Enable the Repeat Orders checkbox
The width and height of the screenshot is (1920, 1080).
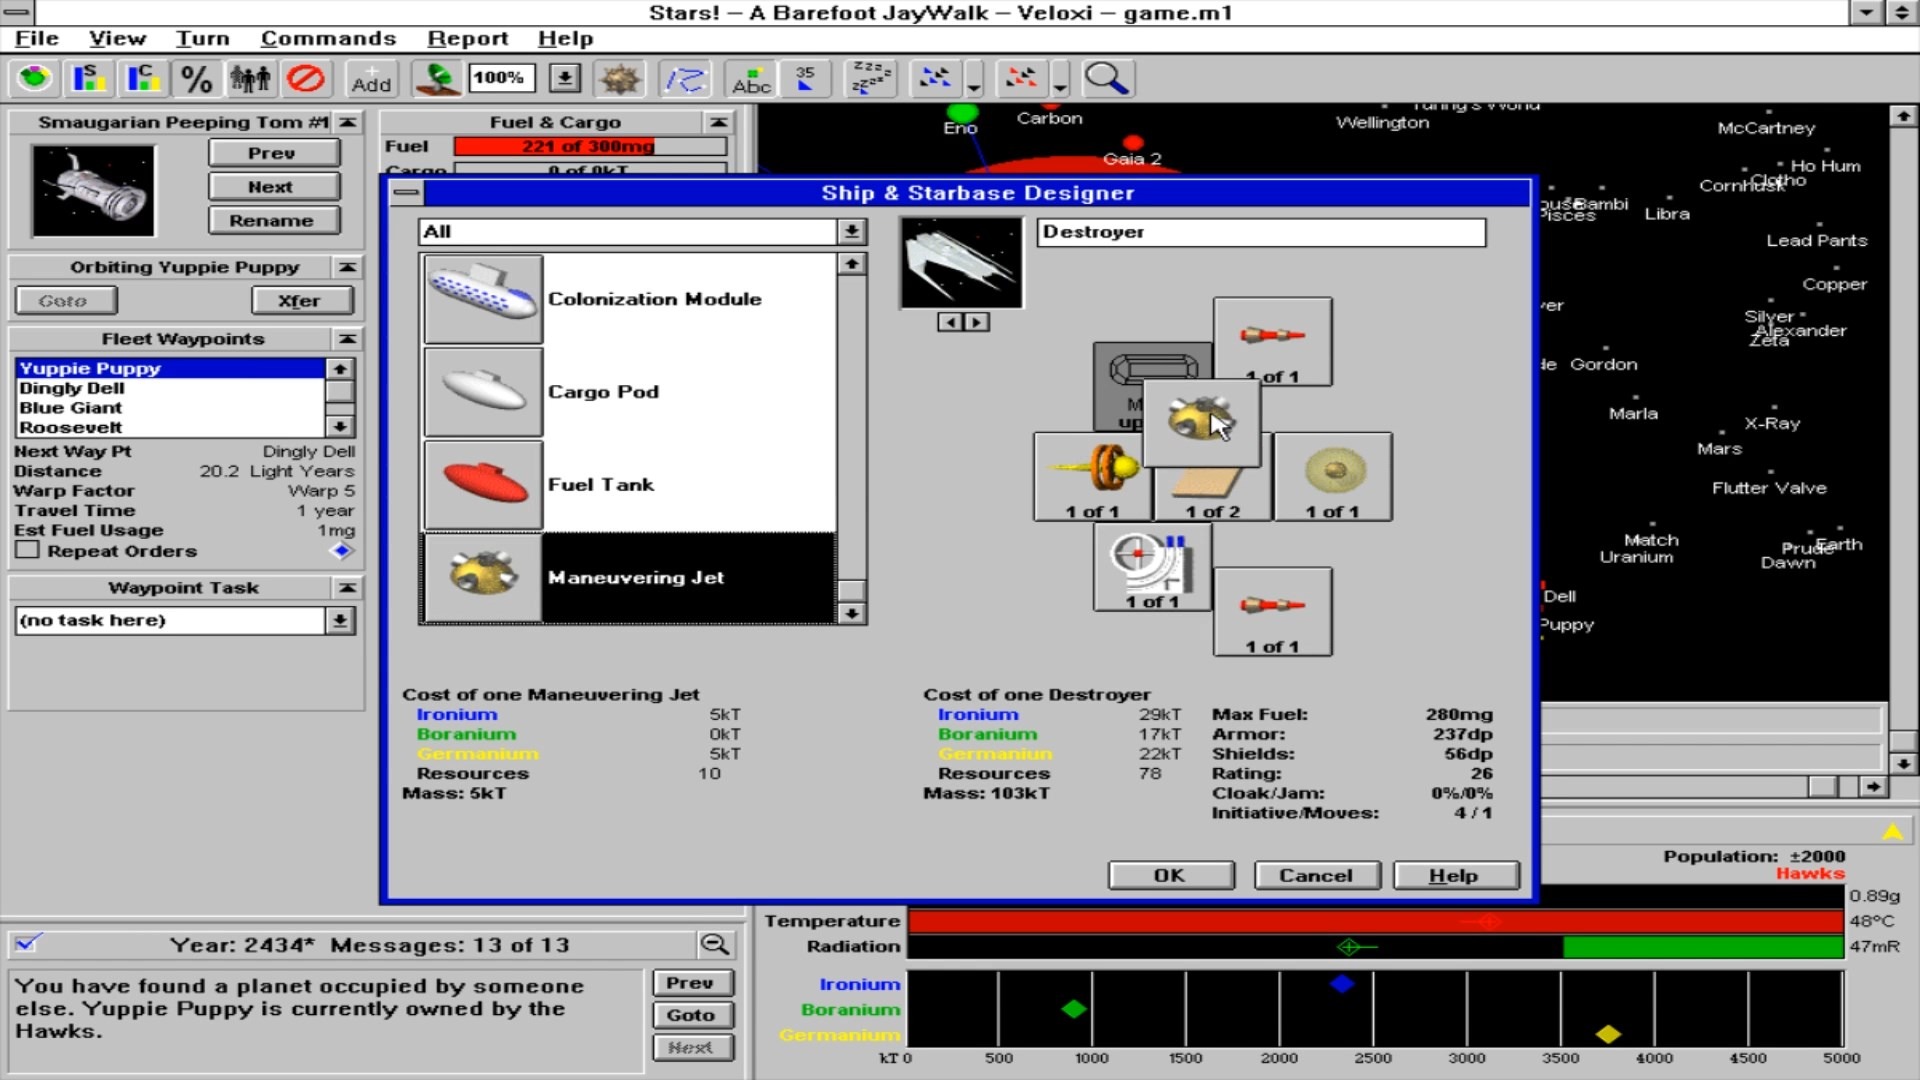click(27, 550)
